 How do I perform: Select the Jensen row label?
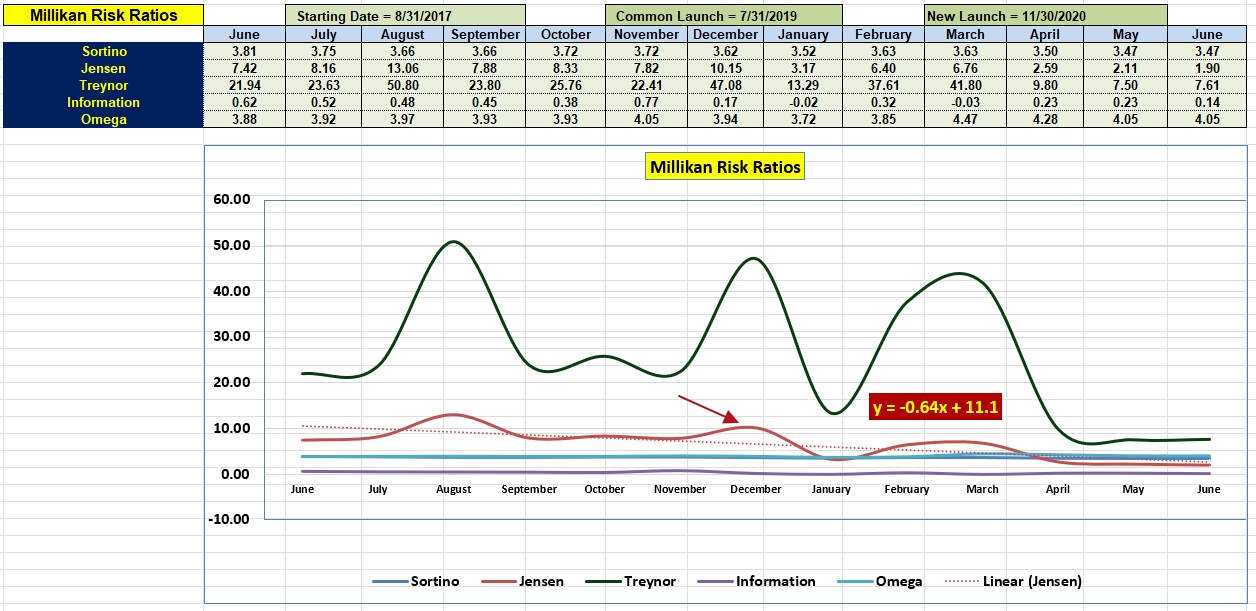pos(102,68)
